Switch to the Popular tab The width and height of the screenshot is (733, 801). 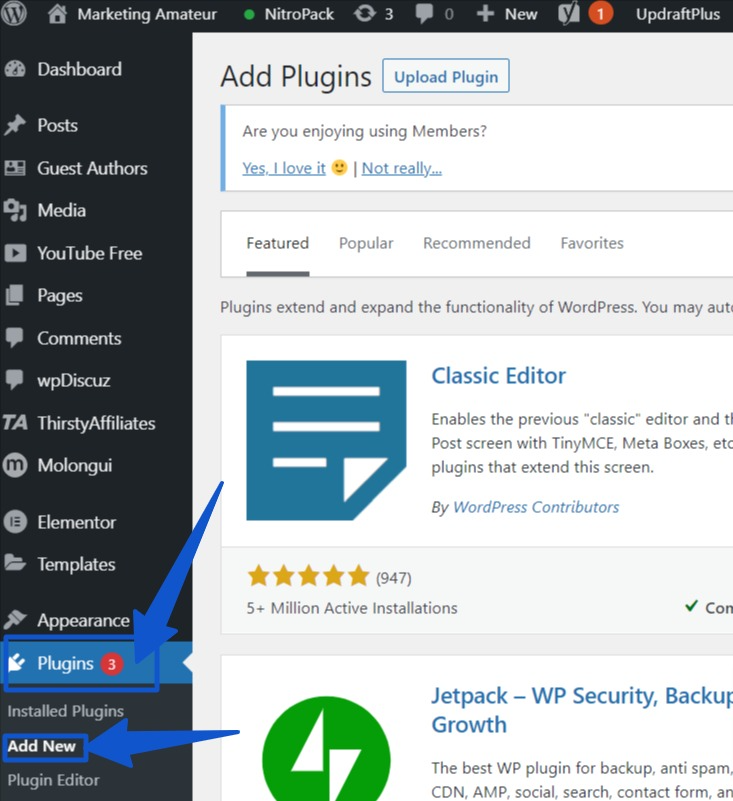tap(366, 243)
